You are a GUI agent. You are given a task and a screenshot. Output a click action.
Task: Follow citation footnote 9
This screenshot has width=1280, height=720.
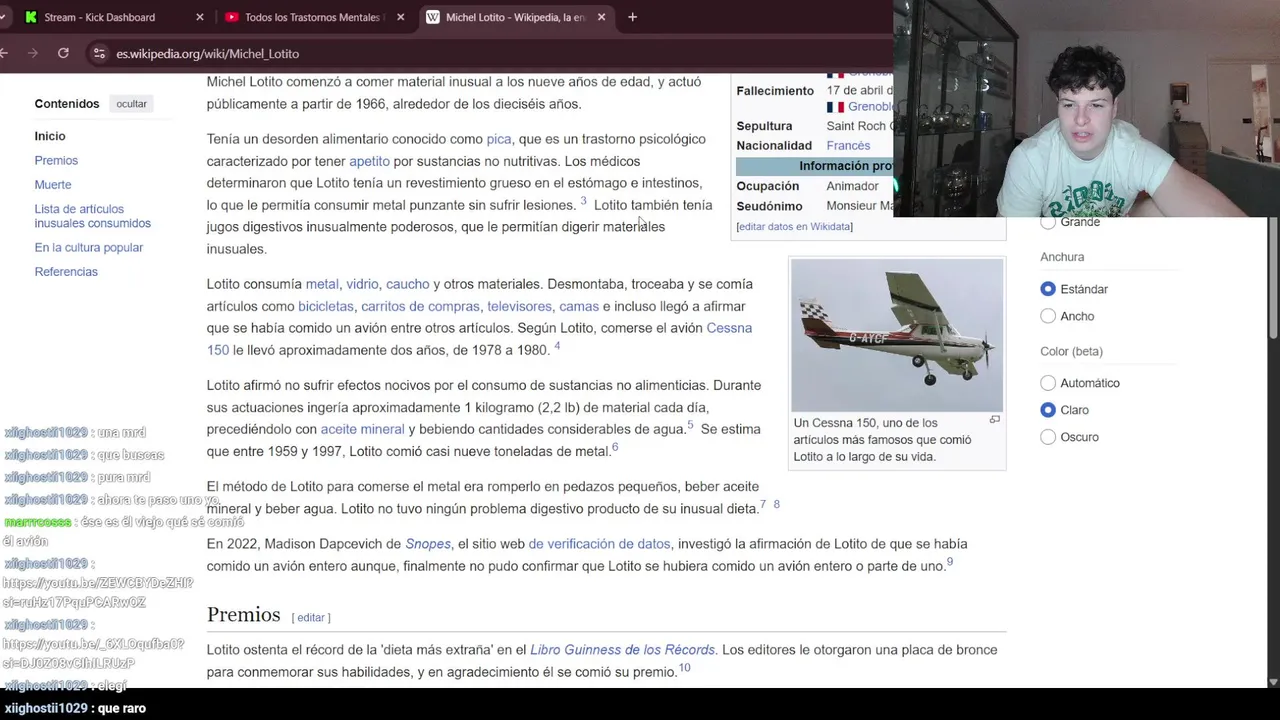(950, 562)
